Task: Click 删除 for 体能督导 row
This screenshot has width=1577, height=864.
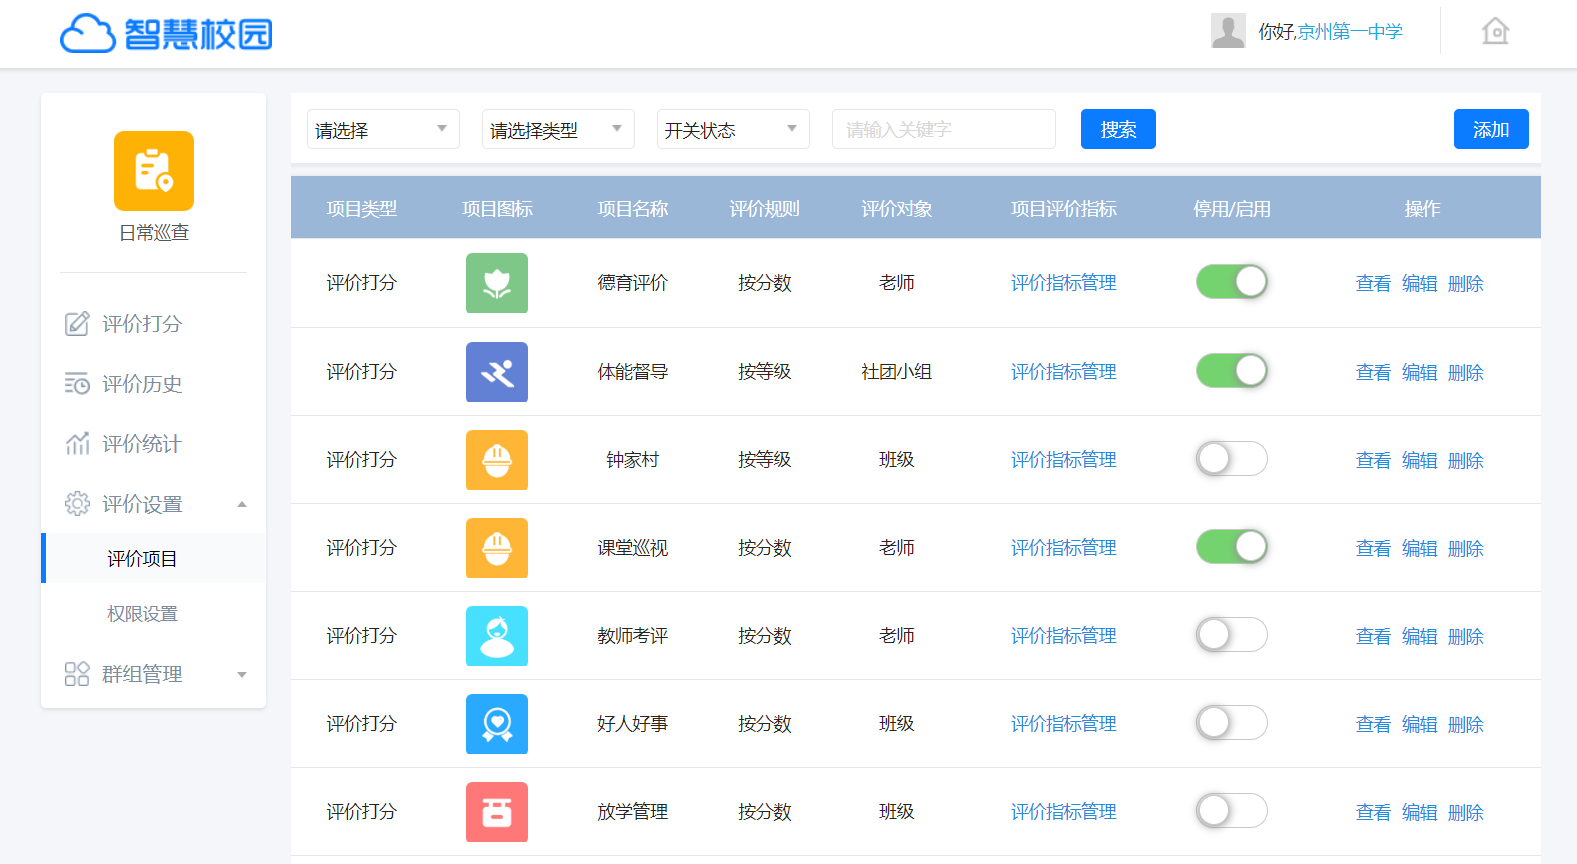Action: (1466, 372)
